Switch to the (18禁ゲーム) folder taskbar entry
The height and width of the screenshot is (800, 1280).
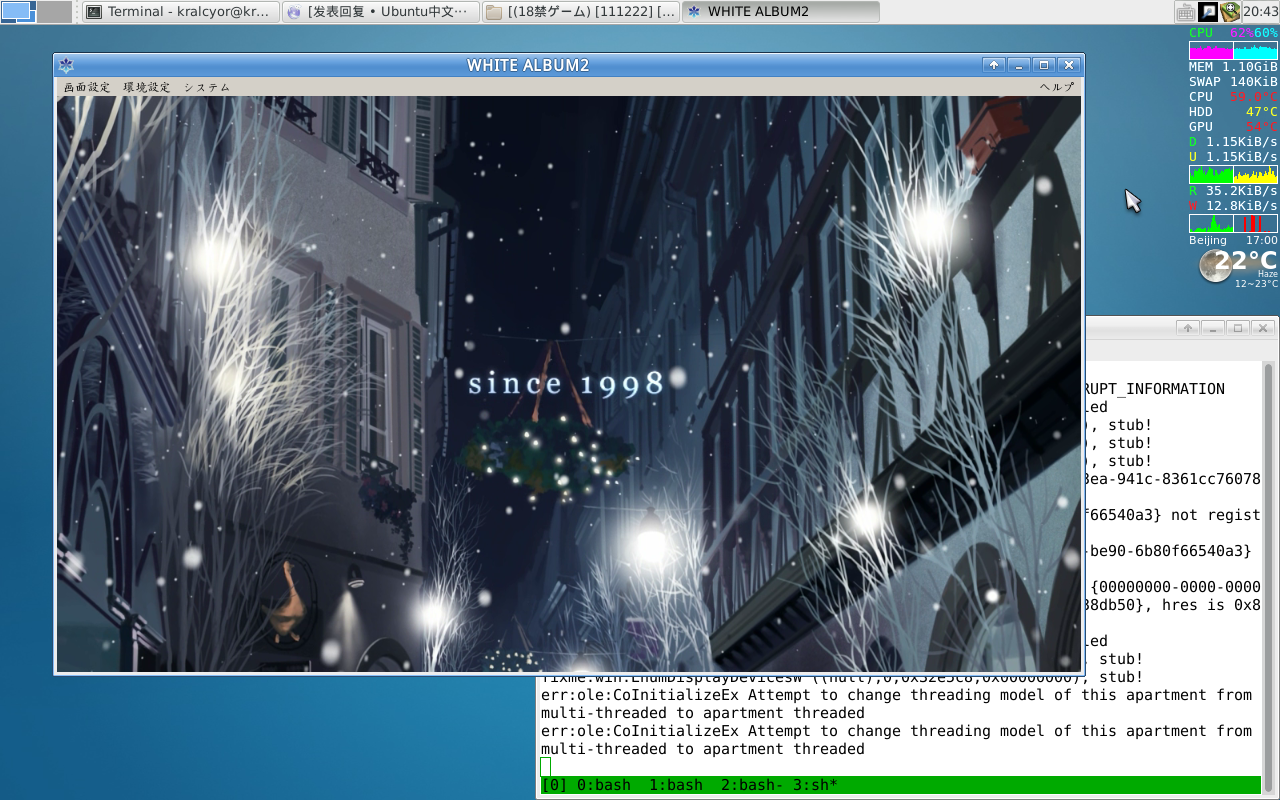pos(580,12)
